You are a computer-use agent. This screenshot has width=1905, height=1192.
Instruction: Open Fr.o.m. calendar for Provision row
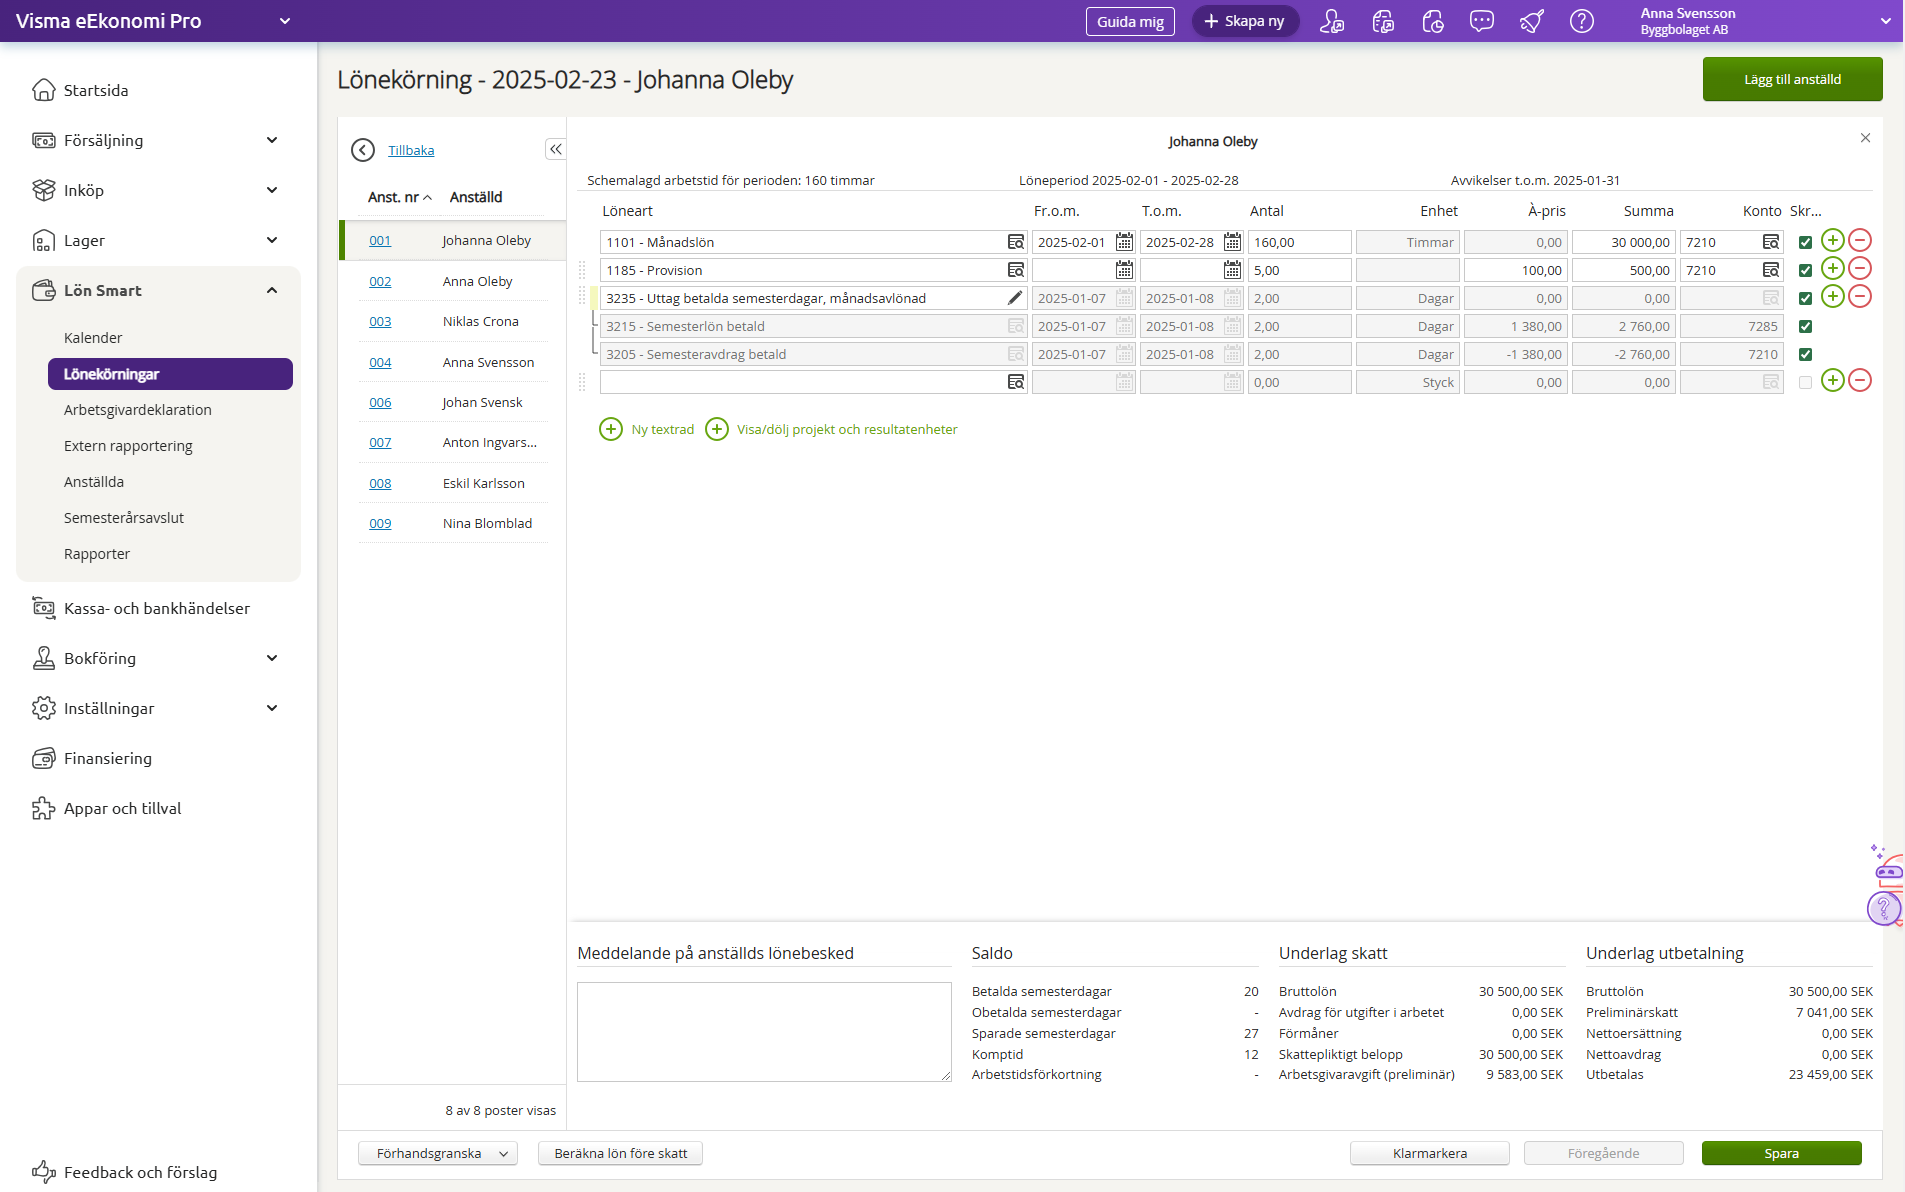[x=1124, y=270]
